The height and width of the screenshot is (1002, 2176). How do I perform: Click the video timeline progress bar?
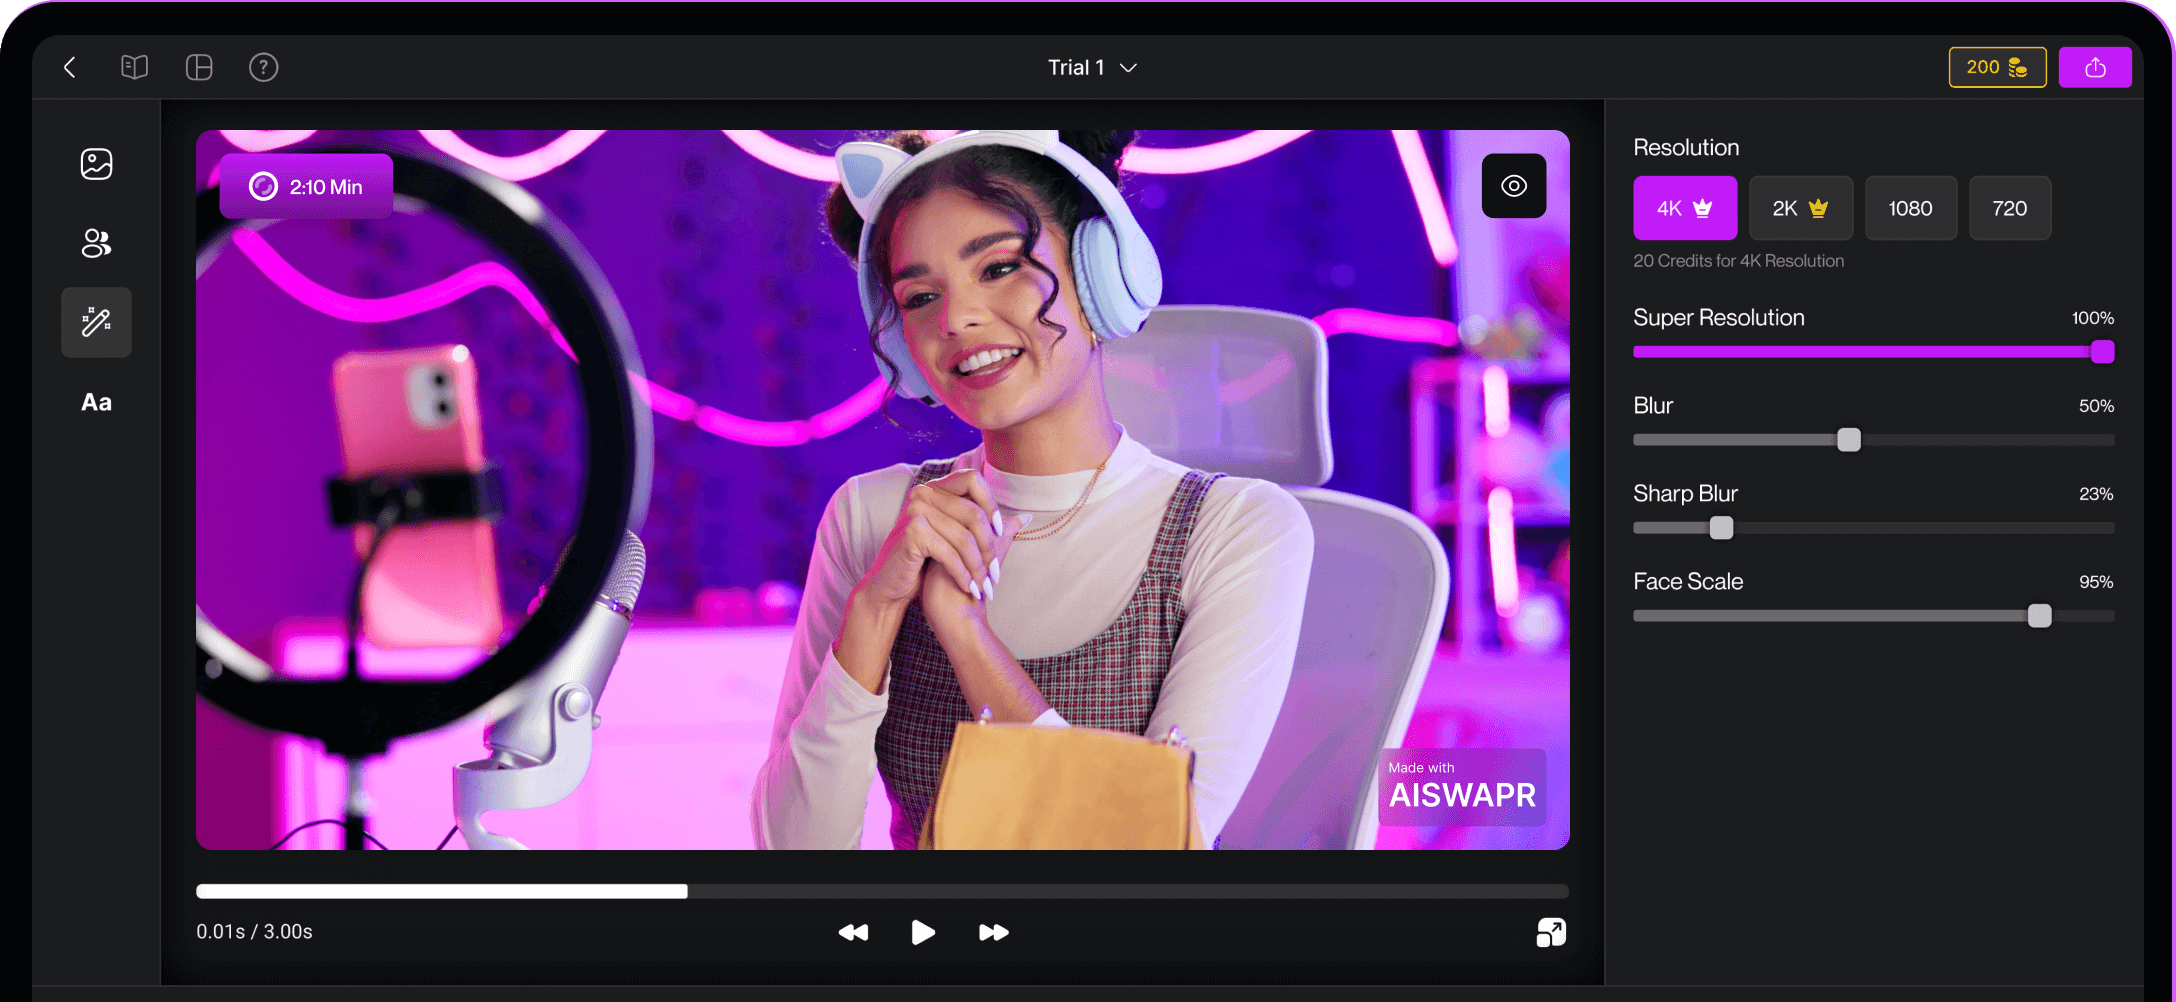click(882, 891)
